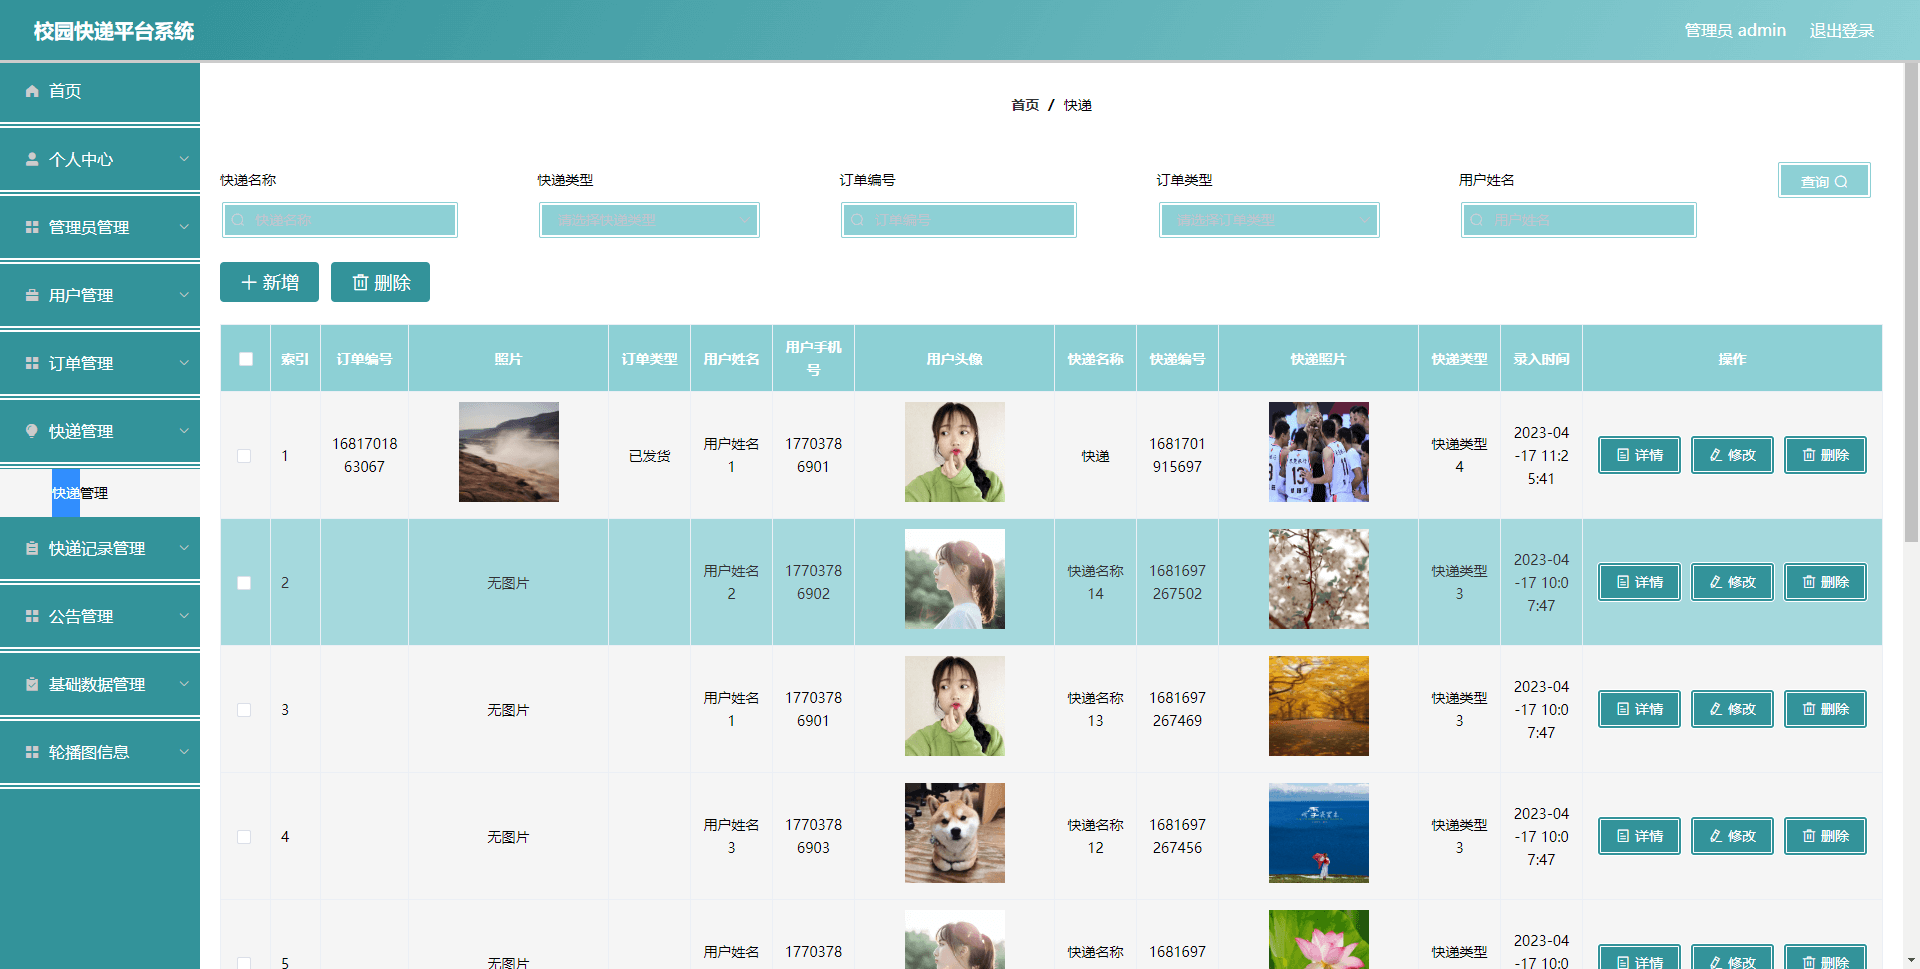Open row 1 landscape 照片 thumbnail
This screenshot has height=969, width=1920.
(509, 452)
